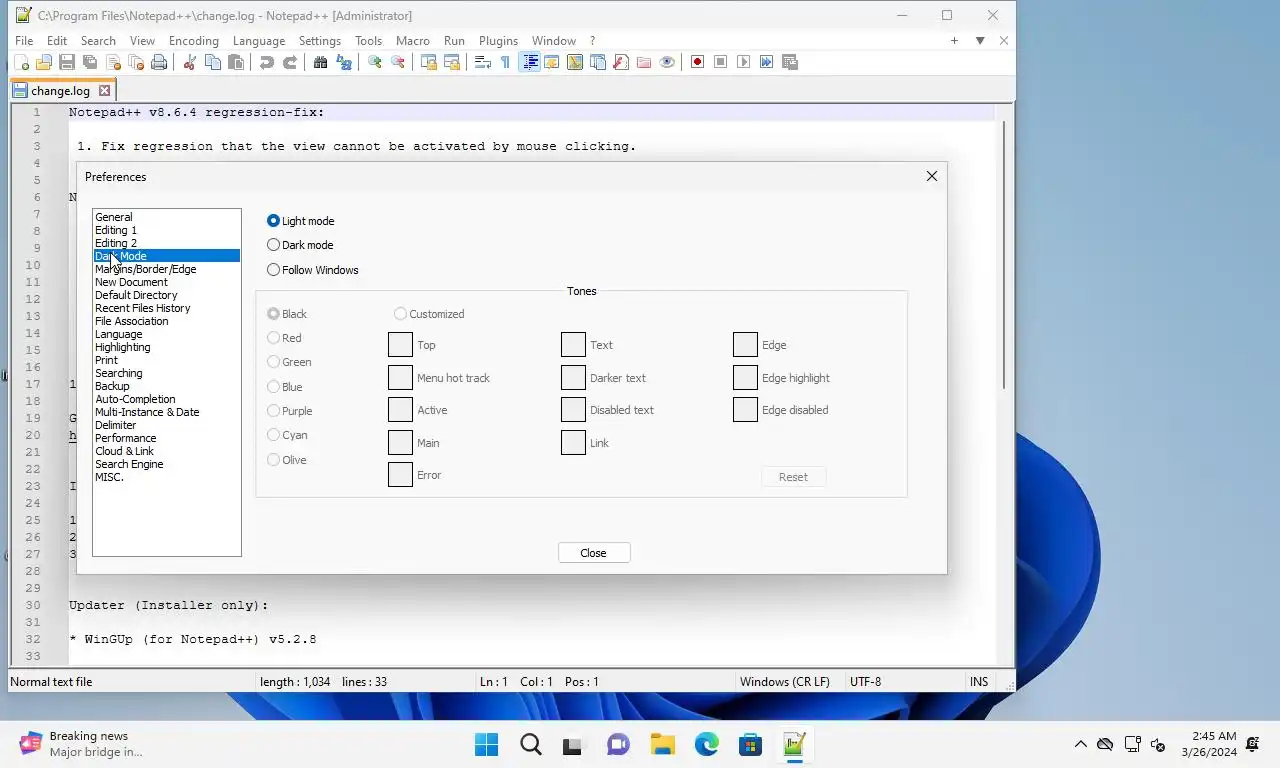
Task: Select General in Preferences list
Action: pos(167,217)
